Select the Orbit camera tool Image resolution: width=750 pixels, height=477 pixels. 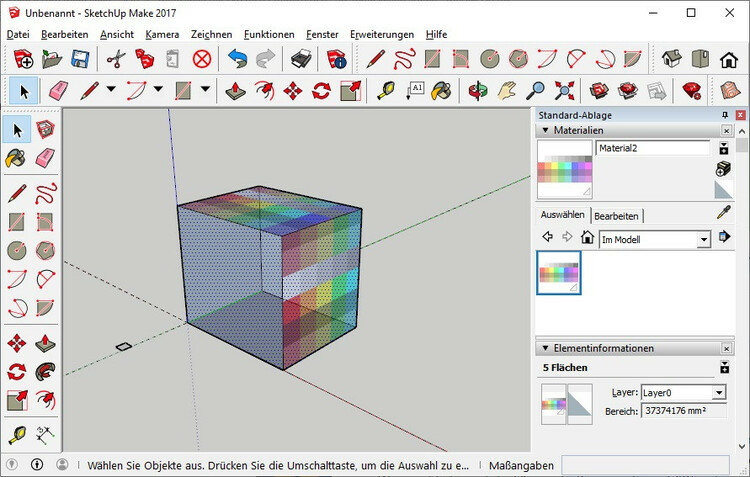pyautogui.click(x=479, y=91)
